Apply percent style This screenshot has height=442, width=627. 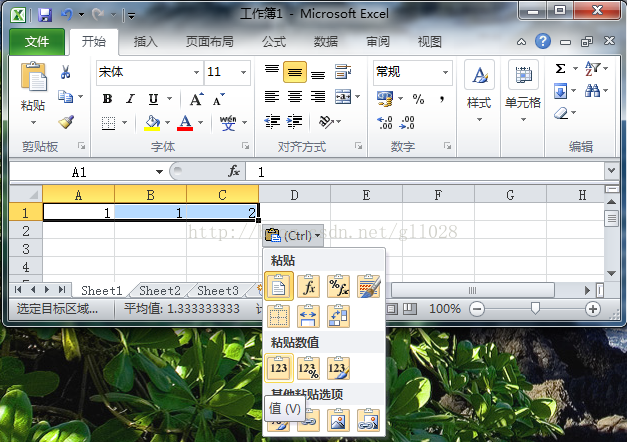[418, 99]
